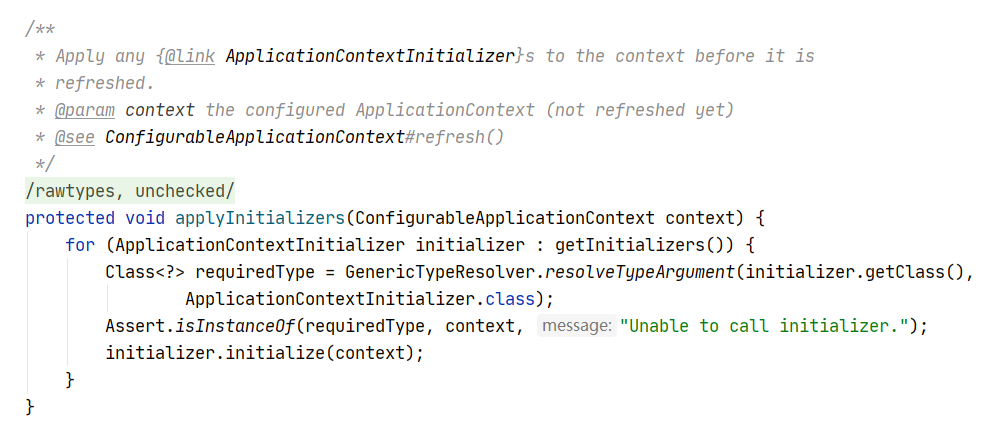Click the "message:" inlay parameter hint

coord(575,326)
